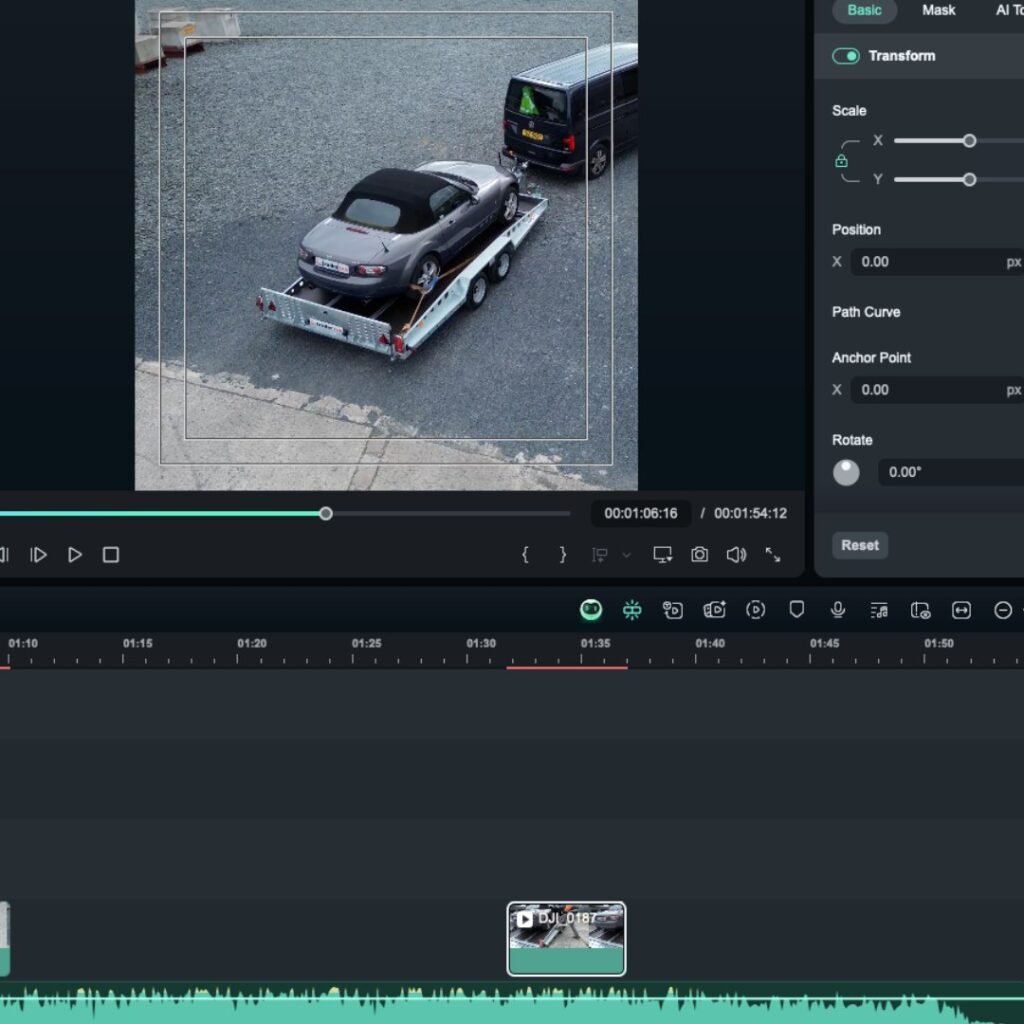Click the green AI assistant robot icon

click(591, 610)
